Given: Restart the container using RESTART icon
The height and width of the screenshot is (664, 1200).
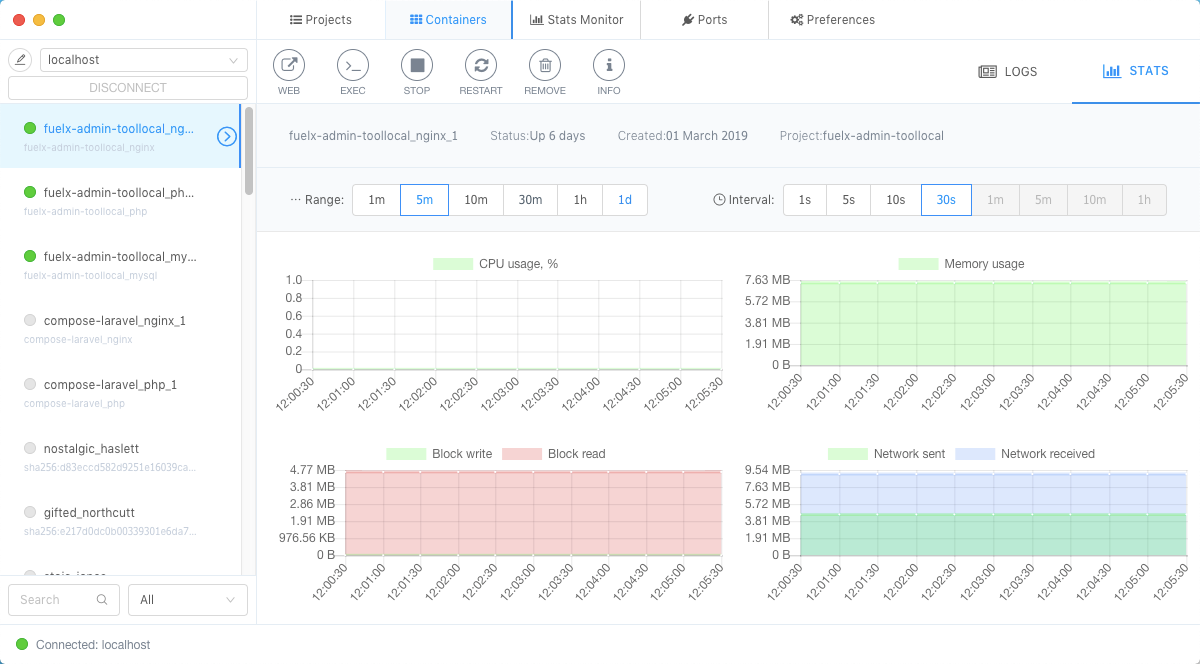Looking at the screenshot, I should 481,66.
